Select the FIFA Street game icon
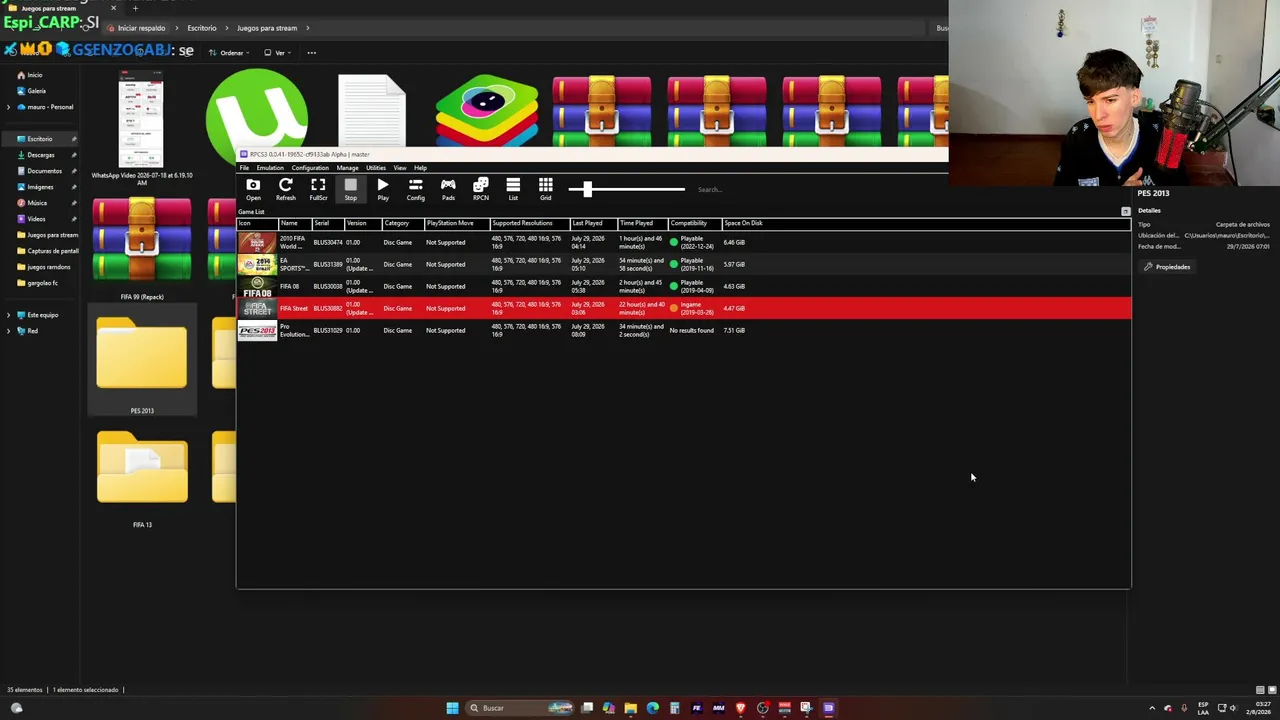The height and width of the screenshot is (720, 1280). (x=257, y=308)
